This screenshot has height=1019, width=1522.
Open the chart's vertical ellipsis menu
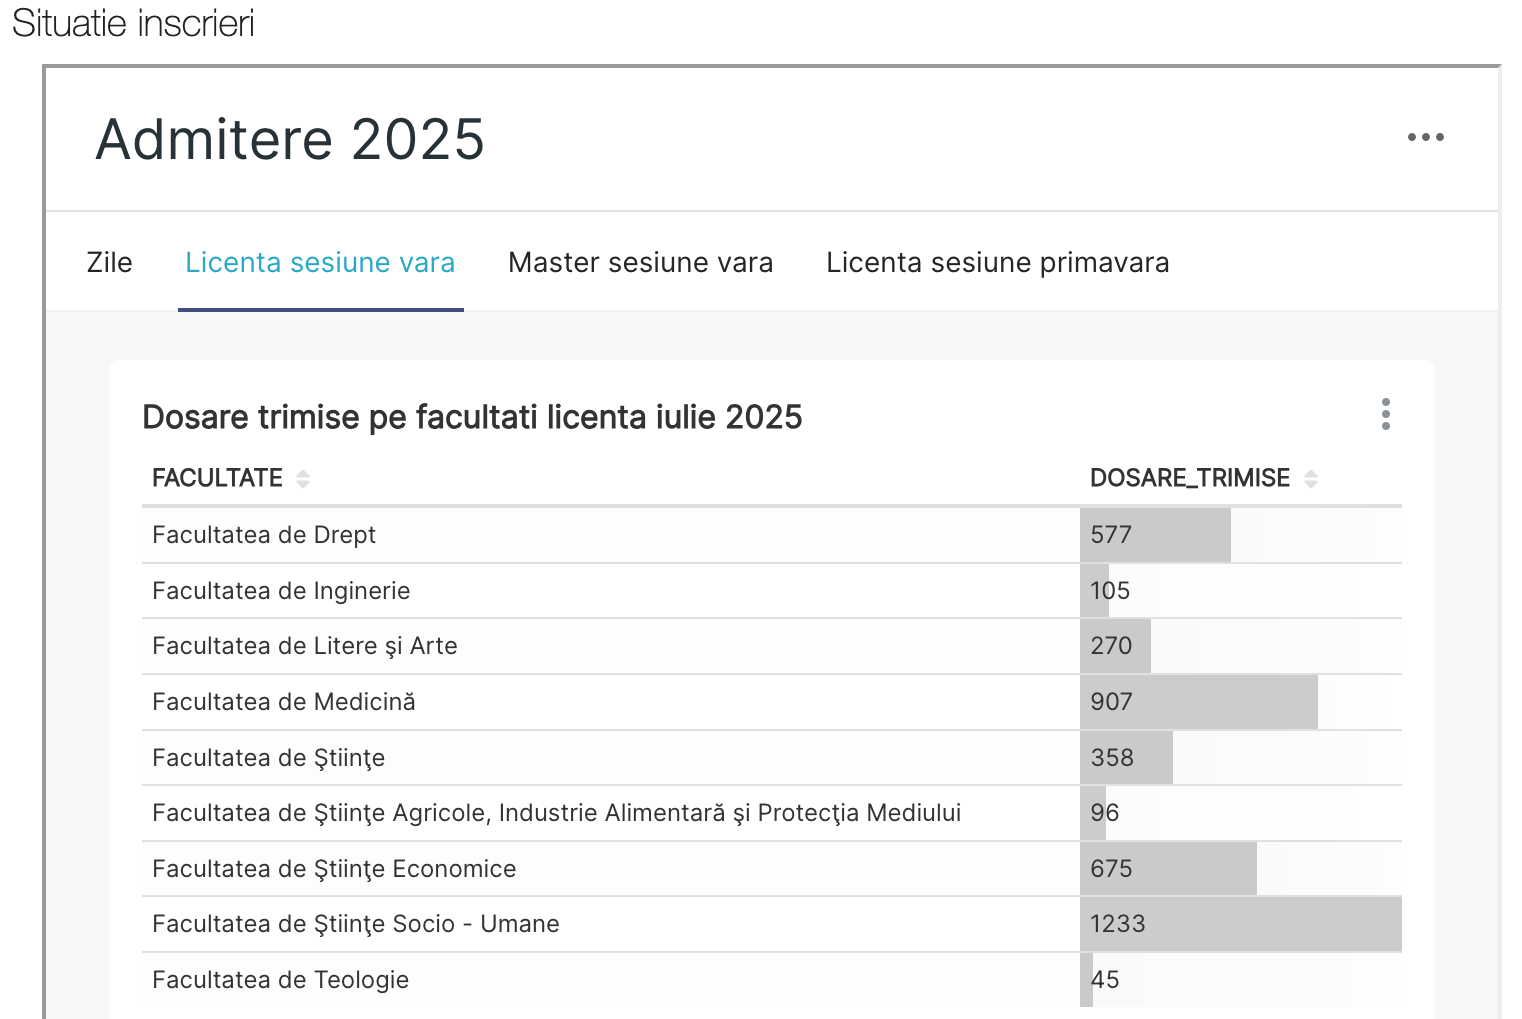[x=1385, y=414]
